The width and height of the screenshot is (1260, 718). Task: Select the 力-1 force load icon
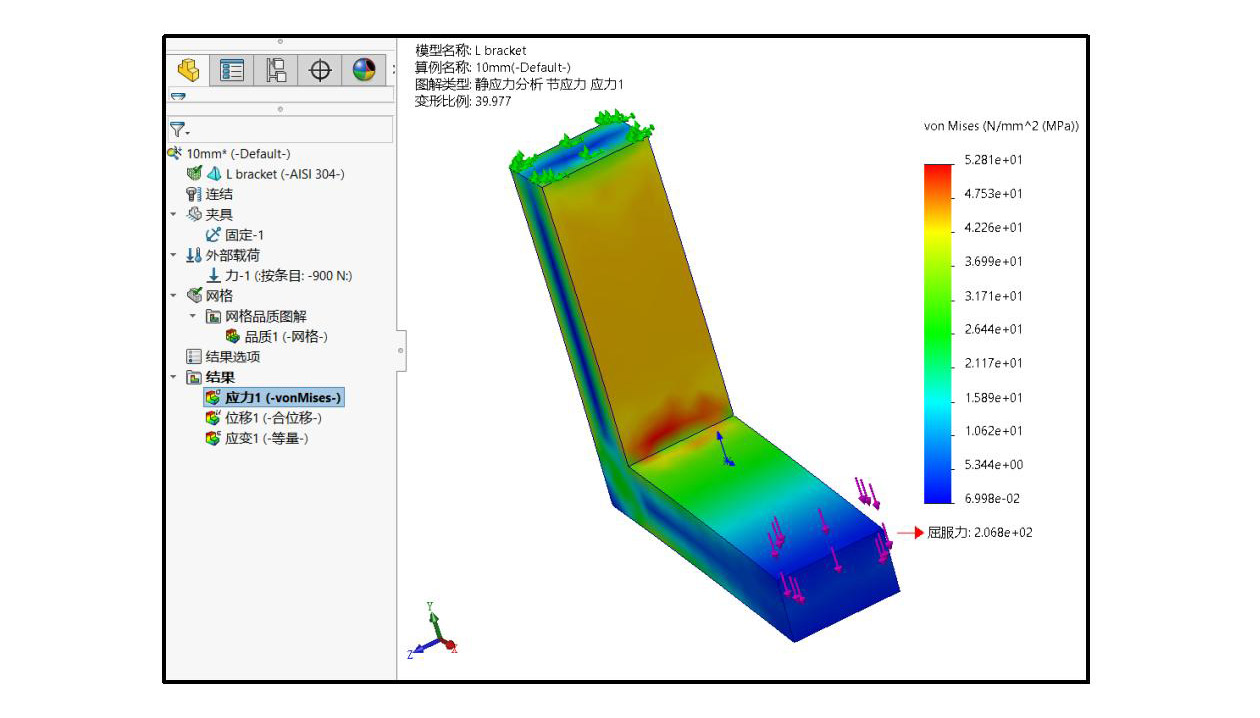click(x=213, y=276)
